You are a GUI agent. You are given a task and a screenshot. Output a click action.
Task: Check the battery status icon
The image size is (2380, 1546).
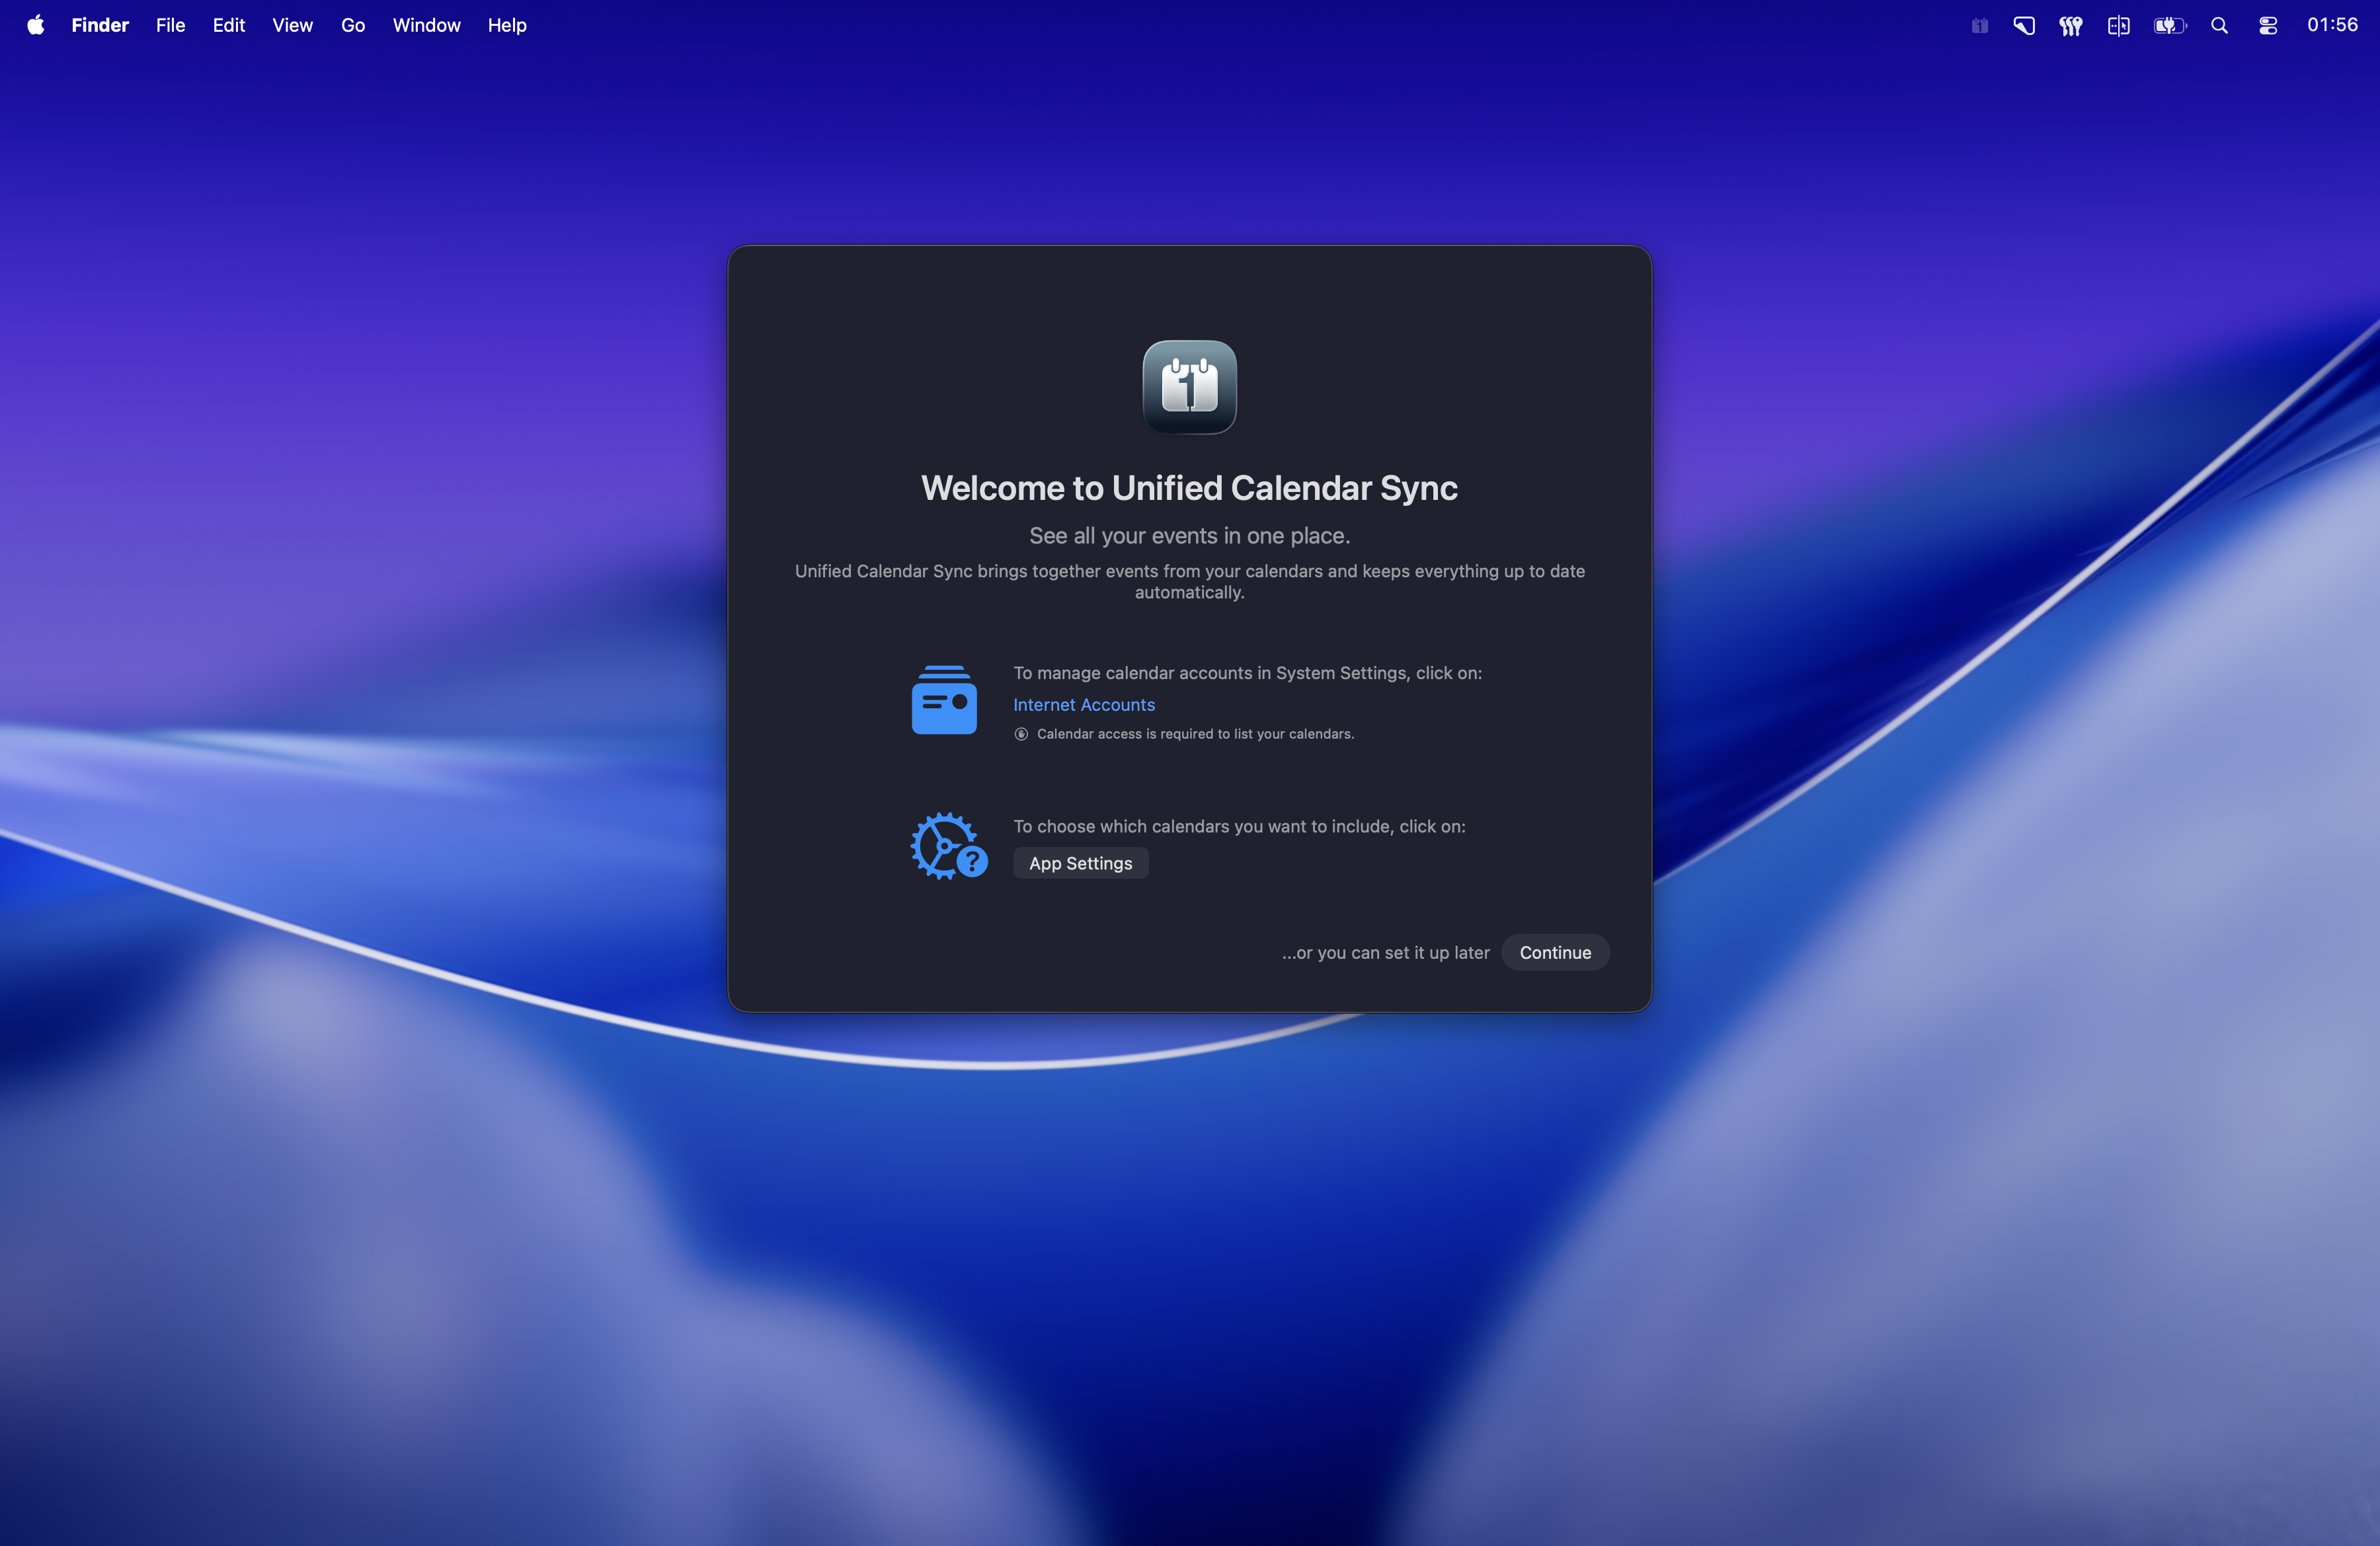click(x=2170, y=25)
